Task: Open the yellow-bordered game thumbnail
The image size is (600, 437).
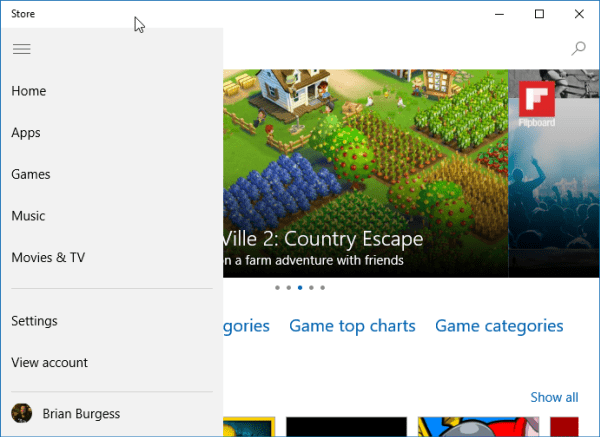Action: point(249,427)
